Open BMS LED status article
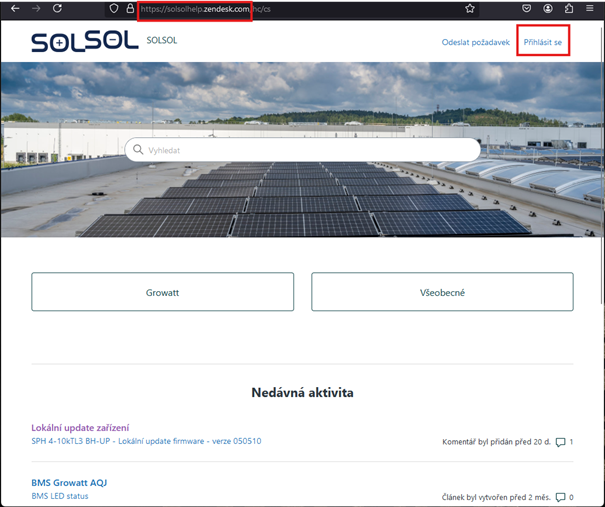Screen dimensions: 605x507 (60, 496)
